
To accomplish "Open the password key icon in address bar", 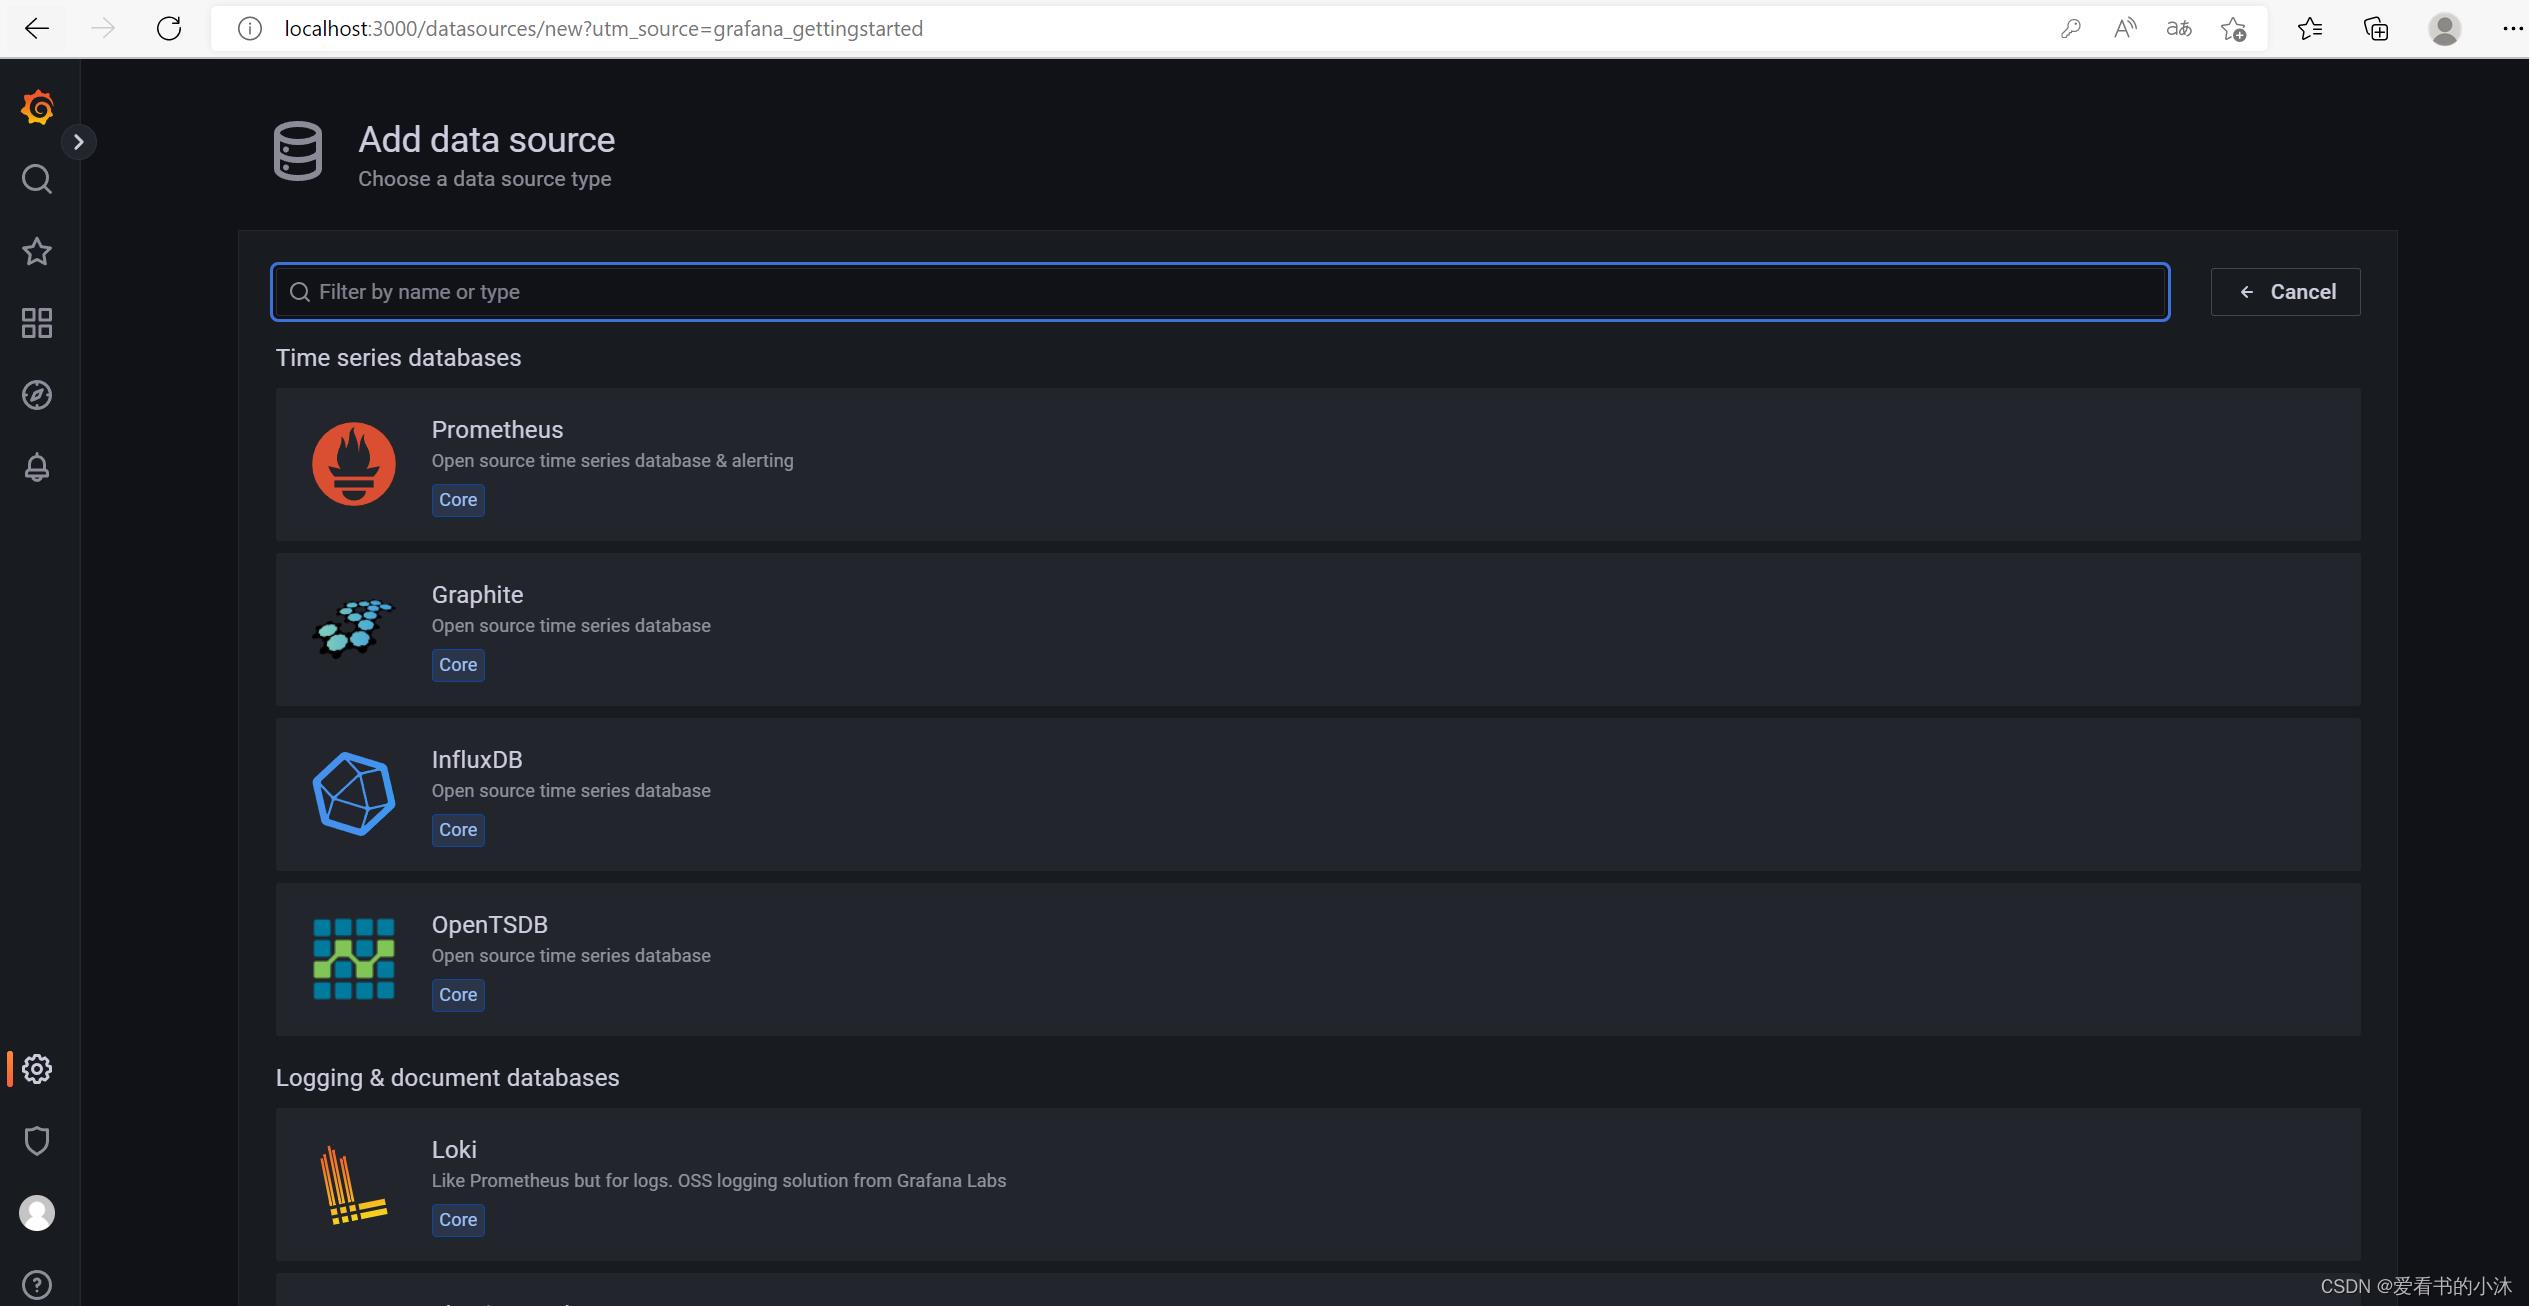I will click(x=2070, y=28).
